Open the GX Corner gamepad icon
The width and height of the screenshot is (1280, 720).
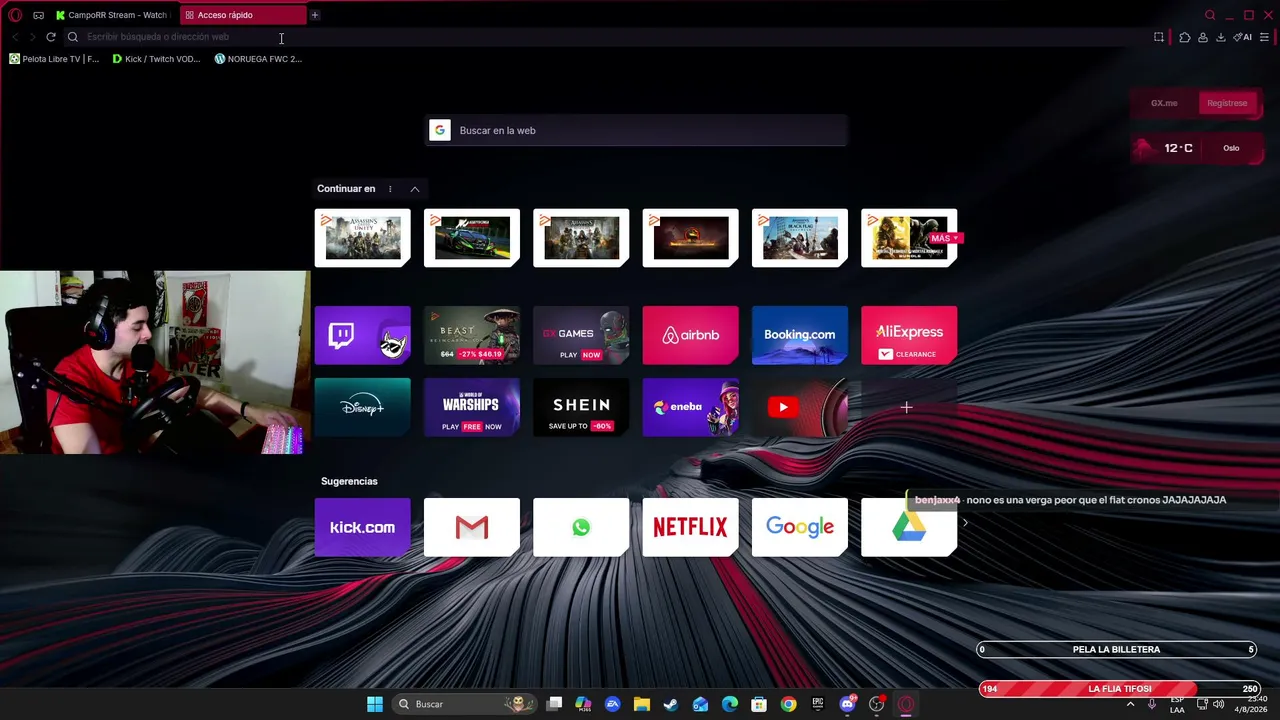38,15
